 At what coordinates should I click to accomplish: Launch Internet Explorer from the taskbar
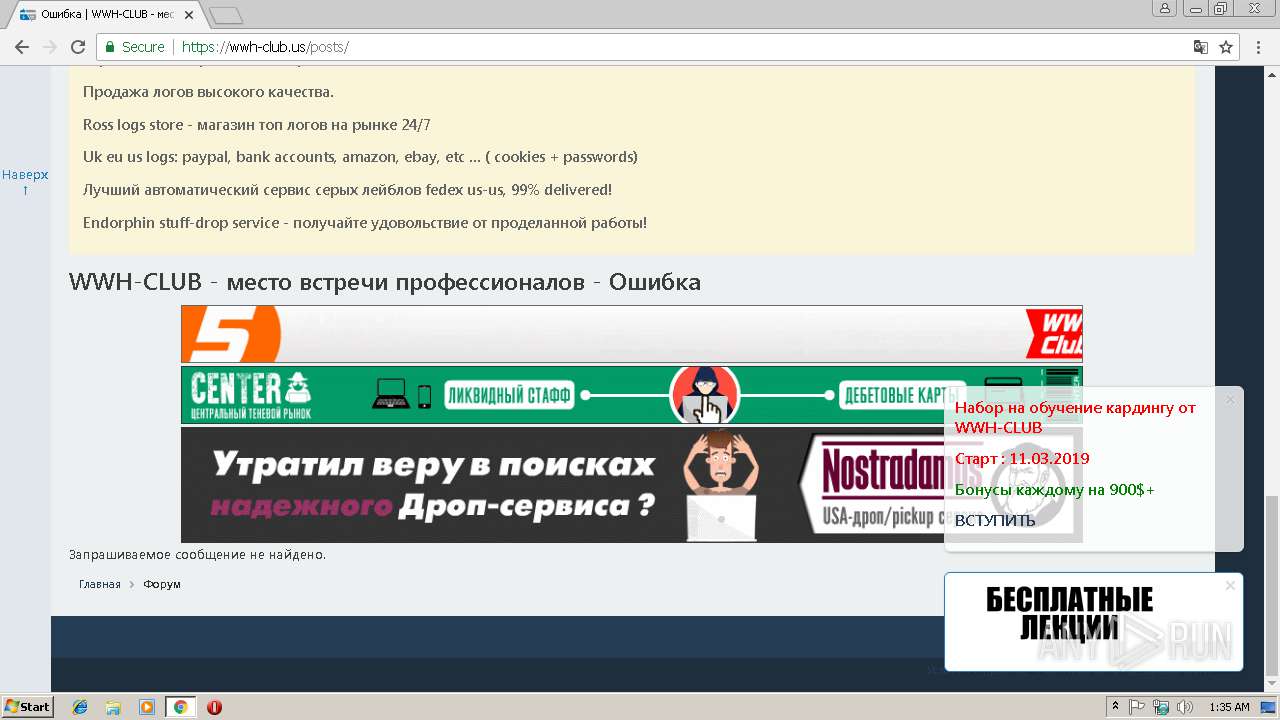(80, 707)
